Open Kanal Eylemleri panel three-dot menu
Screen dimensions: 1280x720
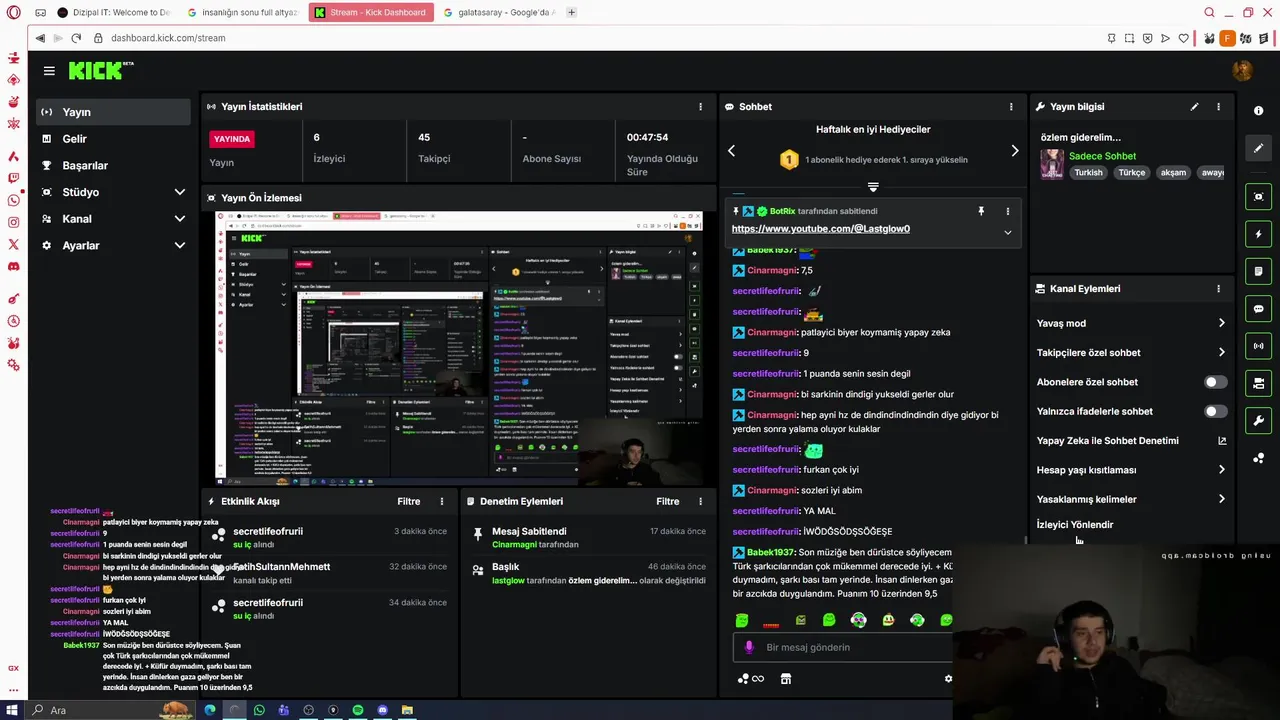1218,288
